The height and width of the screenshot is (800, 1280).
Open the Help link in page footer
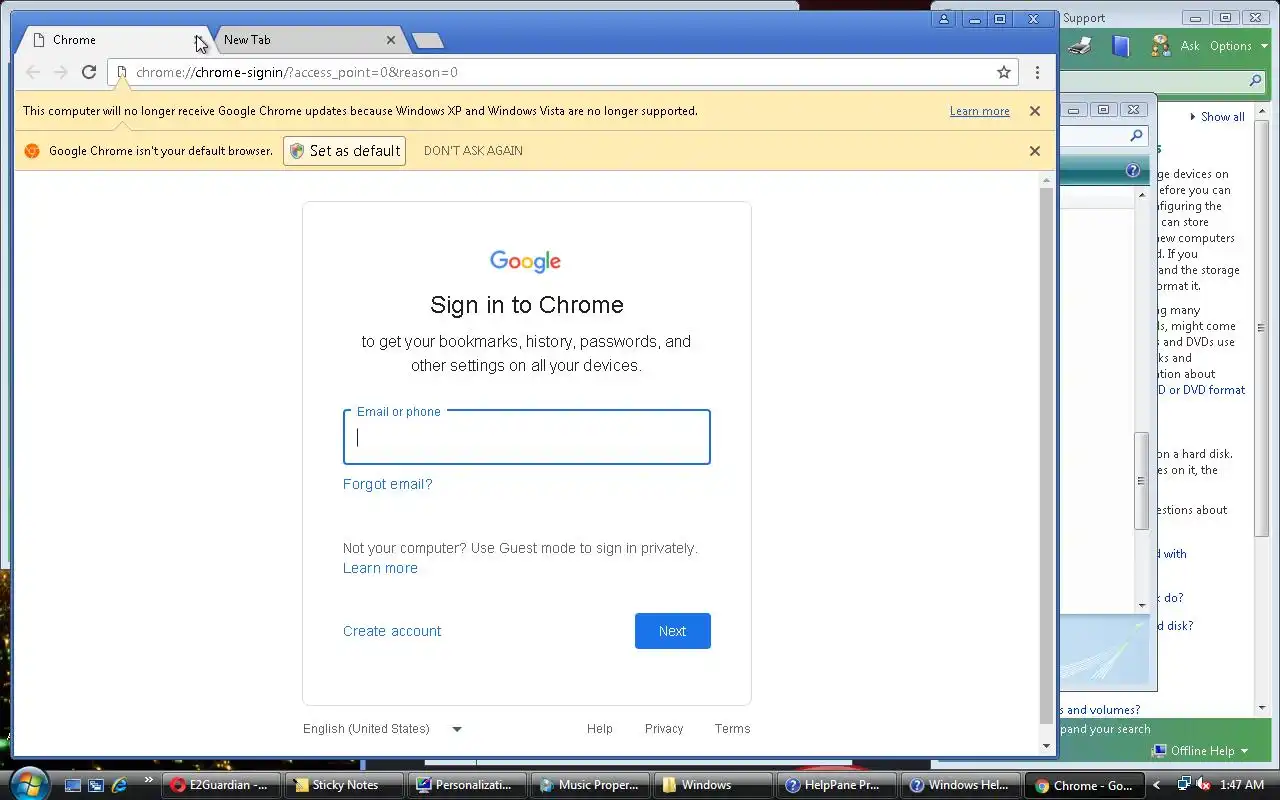point(600,729)
